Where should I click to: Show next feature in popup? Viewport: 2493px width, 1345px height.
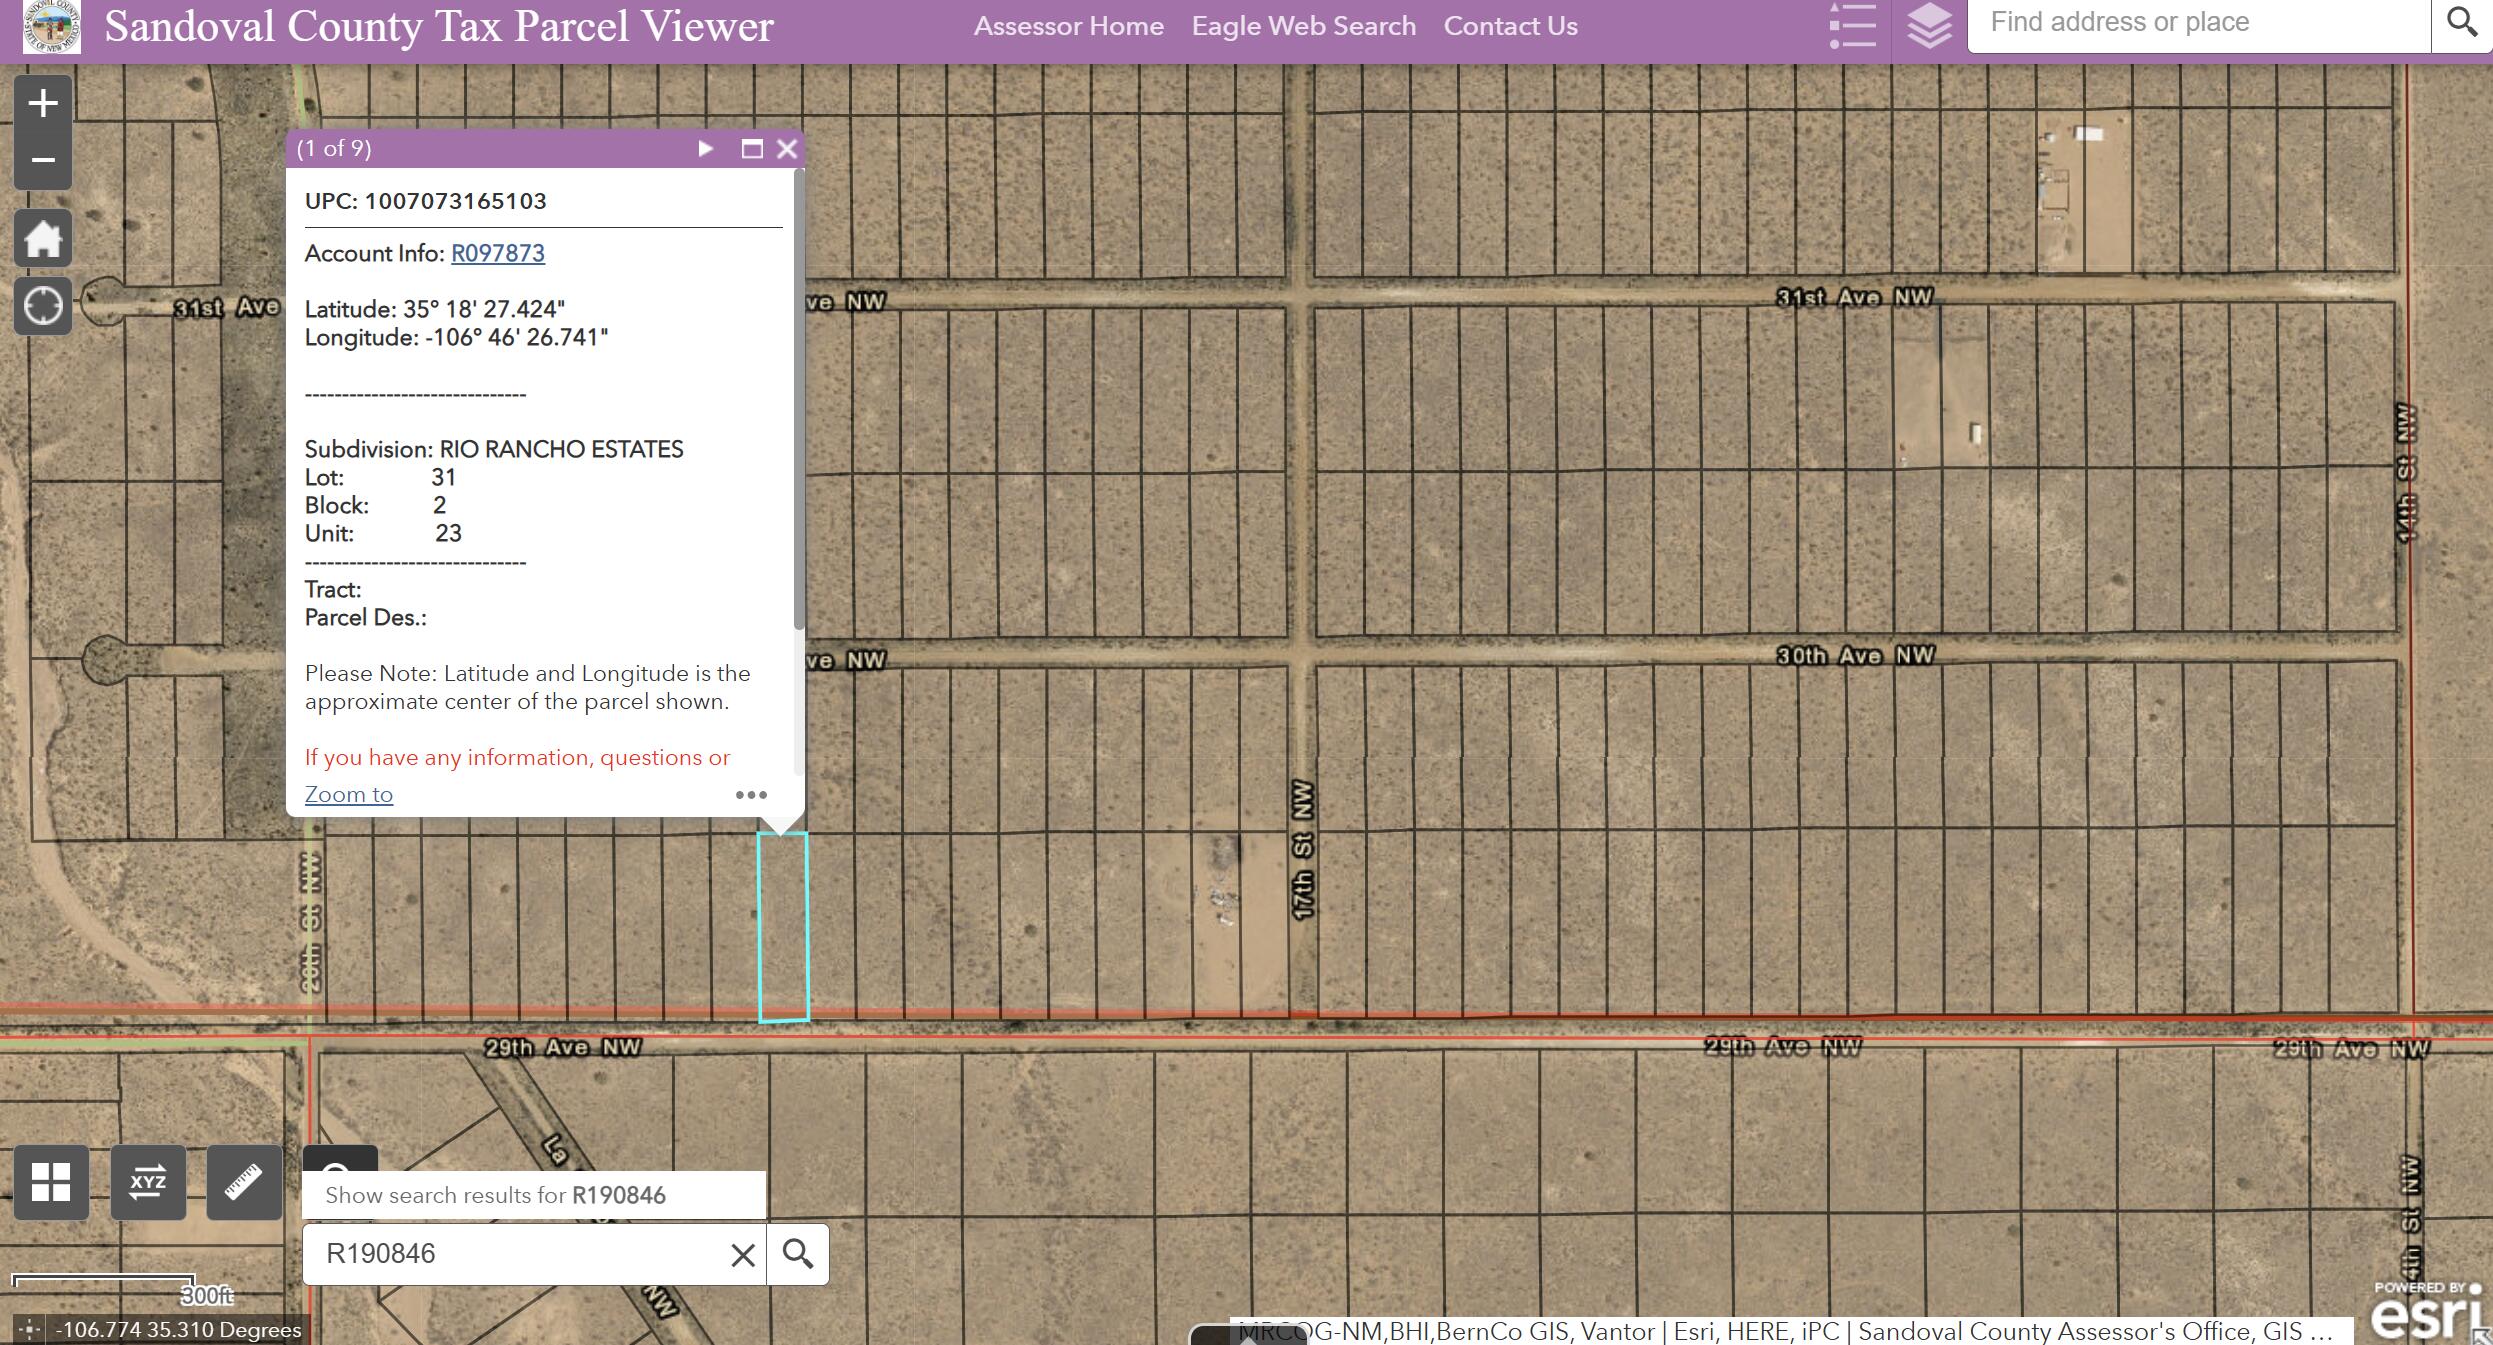coord(705,149)
